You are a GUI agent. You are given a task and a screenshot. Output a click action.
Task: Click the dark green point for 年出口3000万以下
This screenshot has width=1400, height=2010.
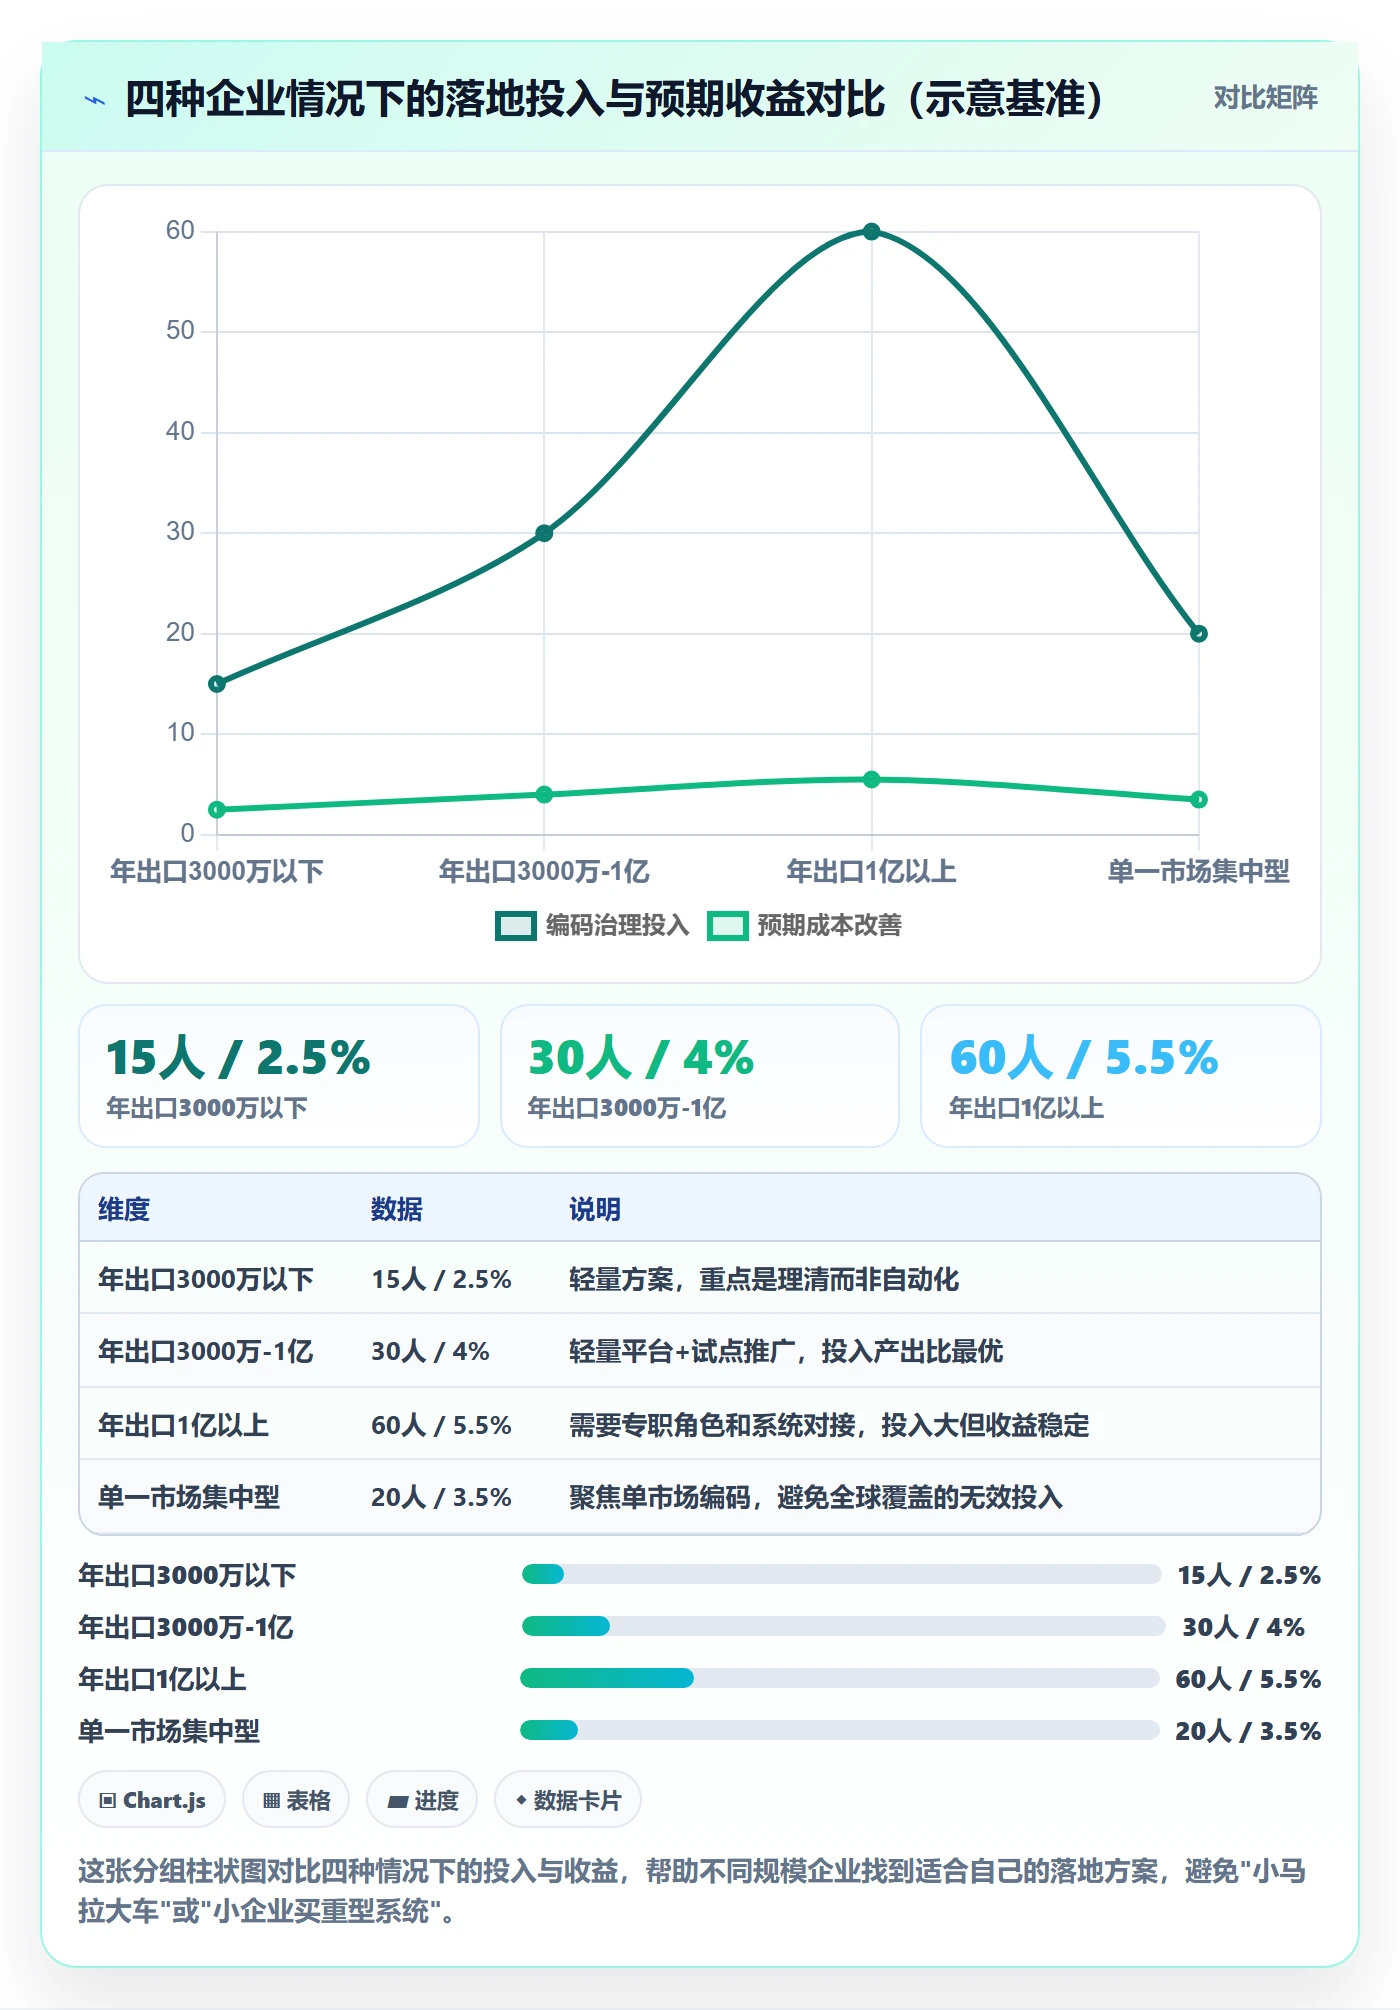[x=217, y=684]
